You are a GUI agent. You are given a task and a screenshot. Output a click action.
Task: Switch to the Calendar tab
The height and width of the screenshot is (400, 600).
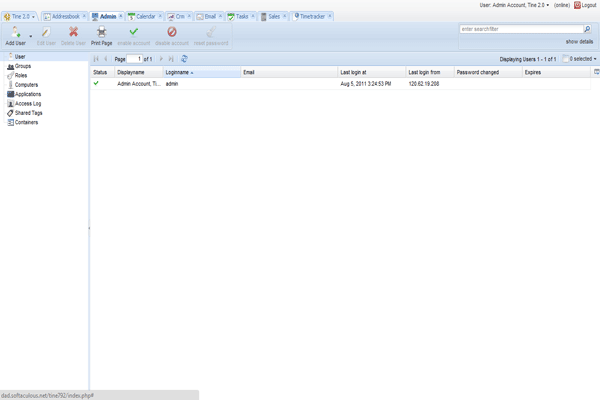pos(143,17)
